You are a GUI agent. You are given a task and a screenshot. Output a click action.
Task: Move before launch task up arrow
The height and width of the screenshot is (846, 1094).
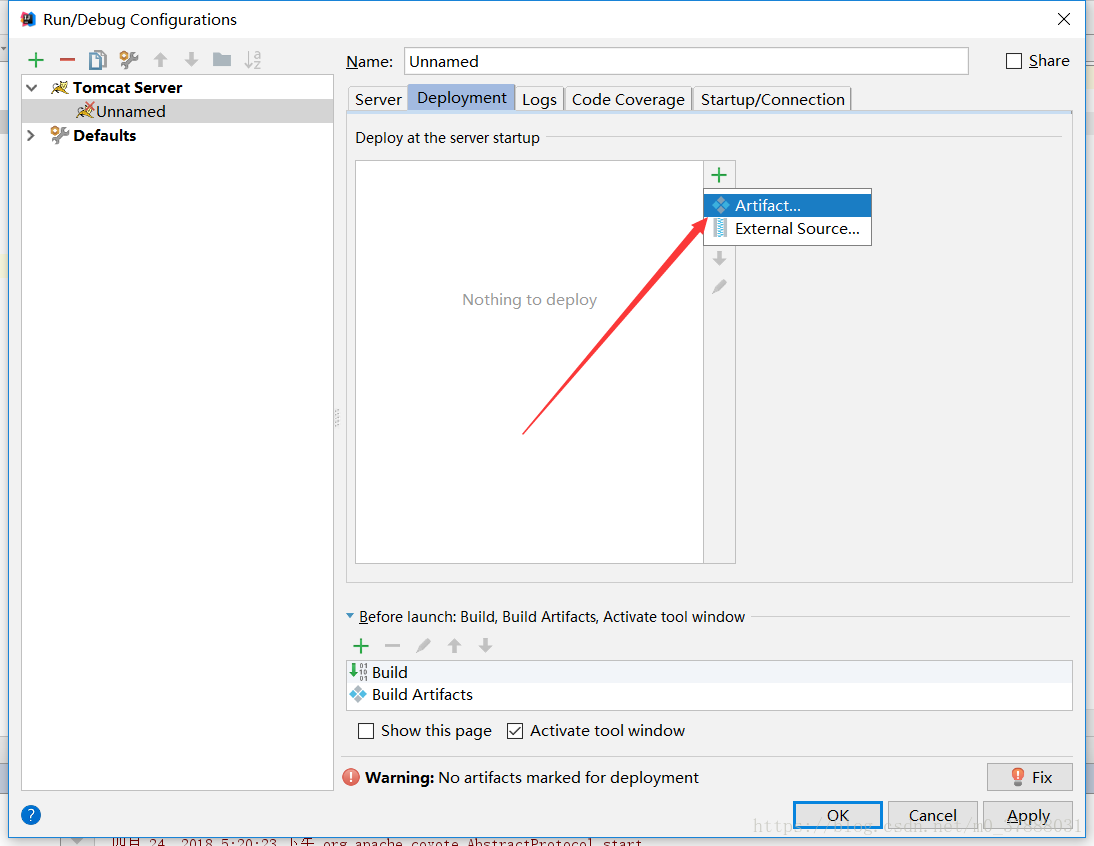click(x=454, y=646)
